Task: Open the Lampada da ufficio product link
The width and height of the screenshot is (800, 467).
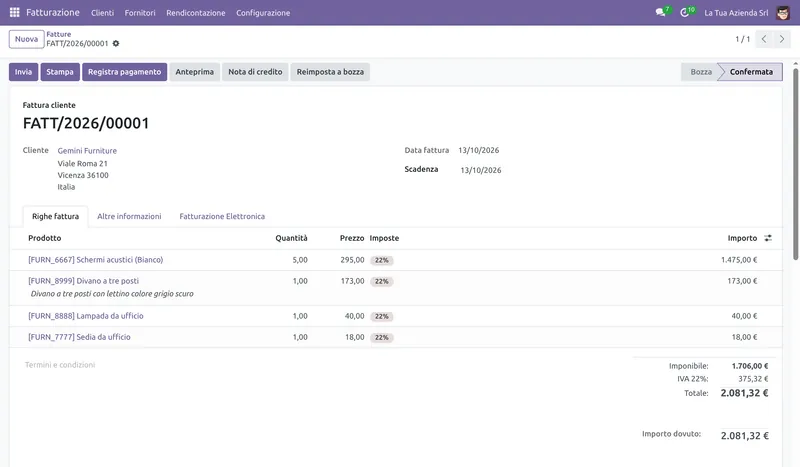Action: click(86, 316)
